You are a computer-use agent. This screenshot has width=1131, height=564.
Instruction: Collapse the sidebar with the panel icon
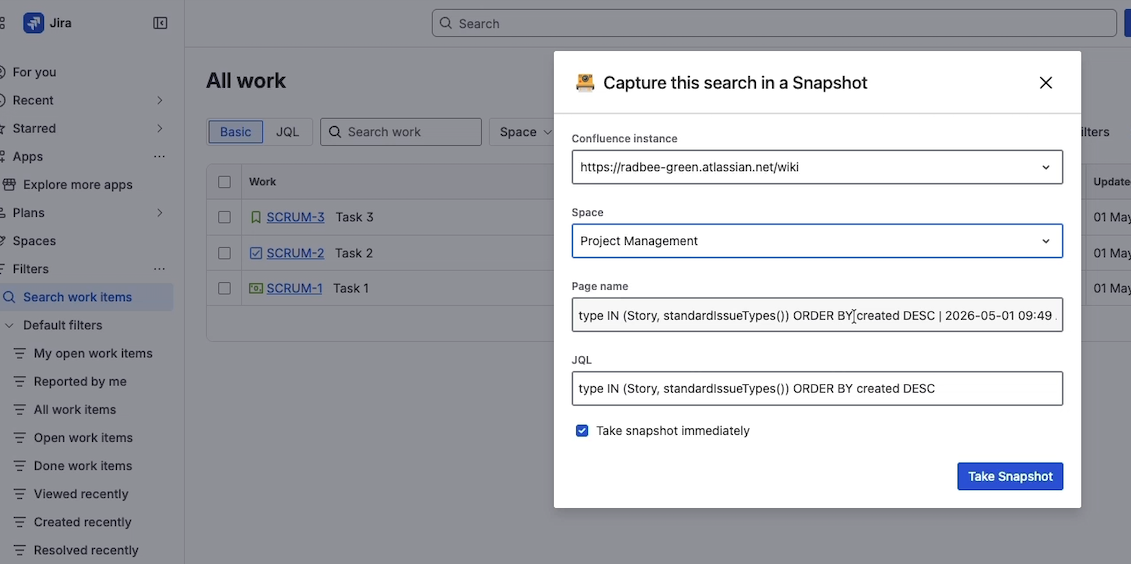[x=160, y=23]
